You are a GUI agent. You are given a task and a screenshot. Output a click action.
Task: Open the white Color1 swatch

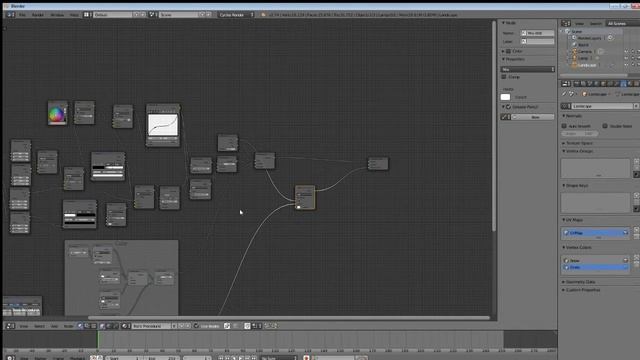pos(505,97)
